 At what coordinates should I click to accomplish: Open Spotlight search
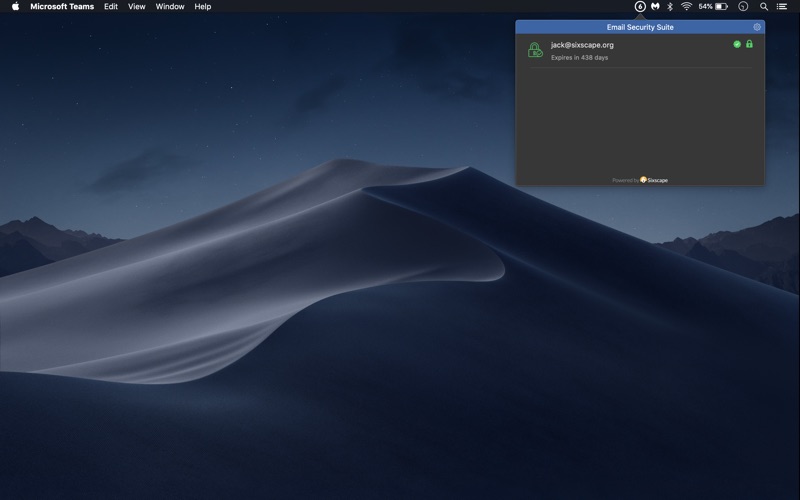click(x=764, y=7)
